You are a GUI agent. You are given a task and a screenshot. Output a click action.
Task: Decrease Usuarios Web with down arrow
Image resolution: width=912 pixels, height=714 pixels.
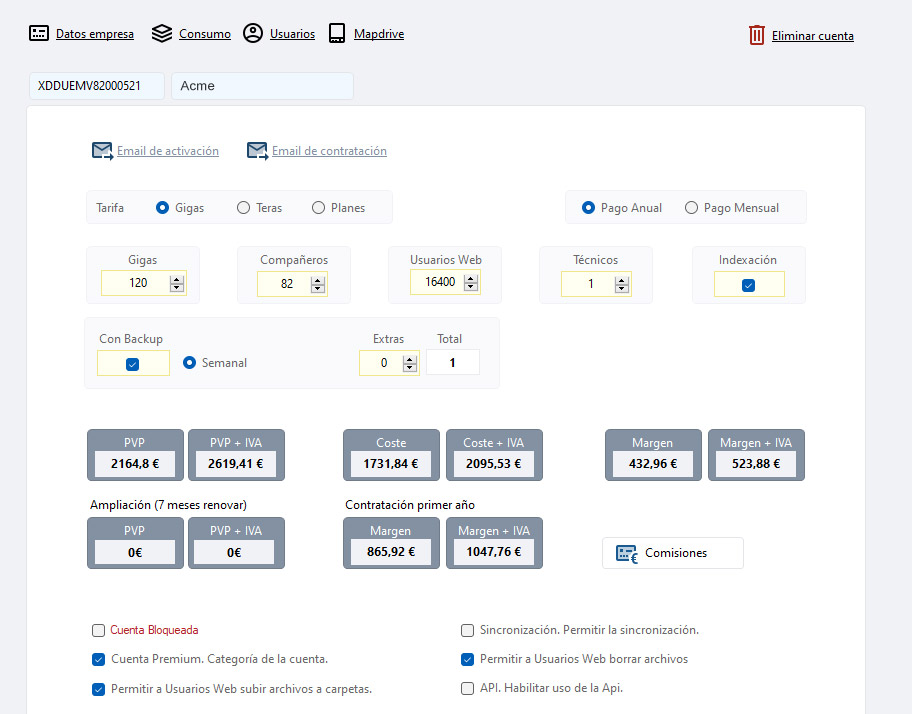[471, 287]
